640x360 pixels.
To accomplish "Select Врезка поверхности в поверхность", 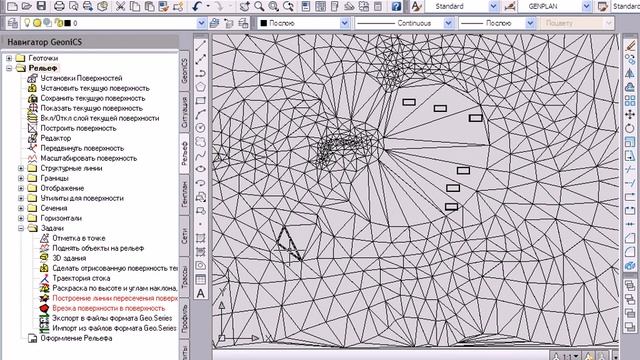I will tap(109, 308).
